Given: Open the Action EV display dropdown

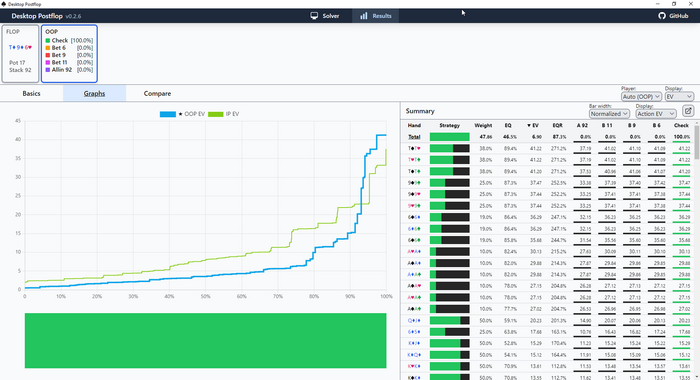Looking at the screenshot, I should [655, 114].
